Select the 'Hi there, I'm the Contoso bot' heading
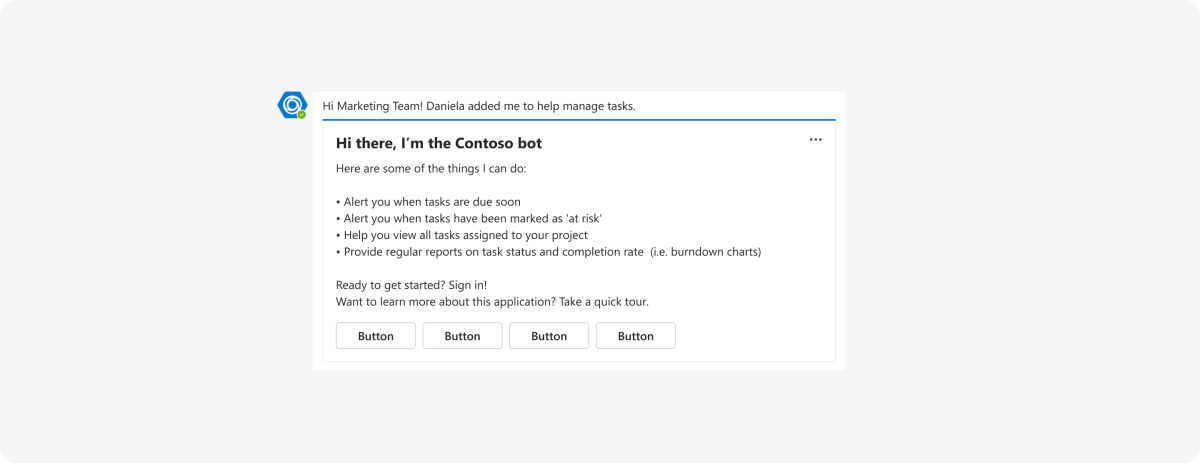1200x463 pixels. point(439,143)
